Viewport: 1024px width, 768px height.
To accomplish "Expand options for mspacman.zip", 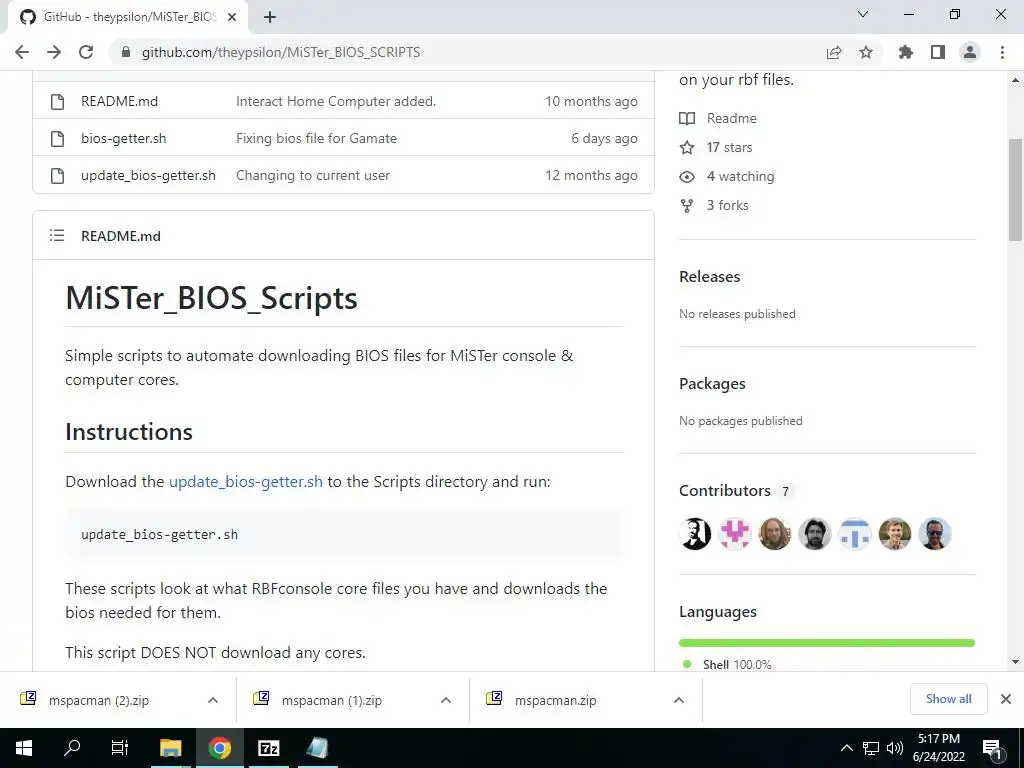I will [679, 700].
